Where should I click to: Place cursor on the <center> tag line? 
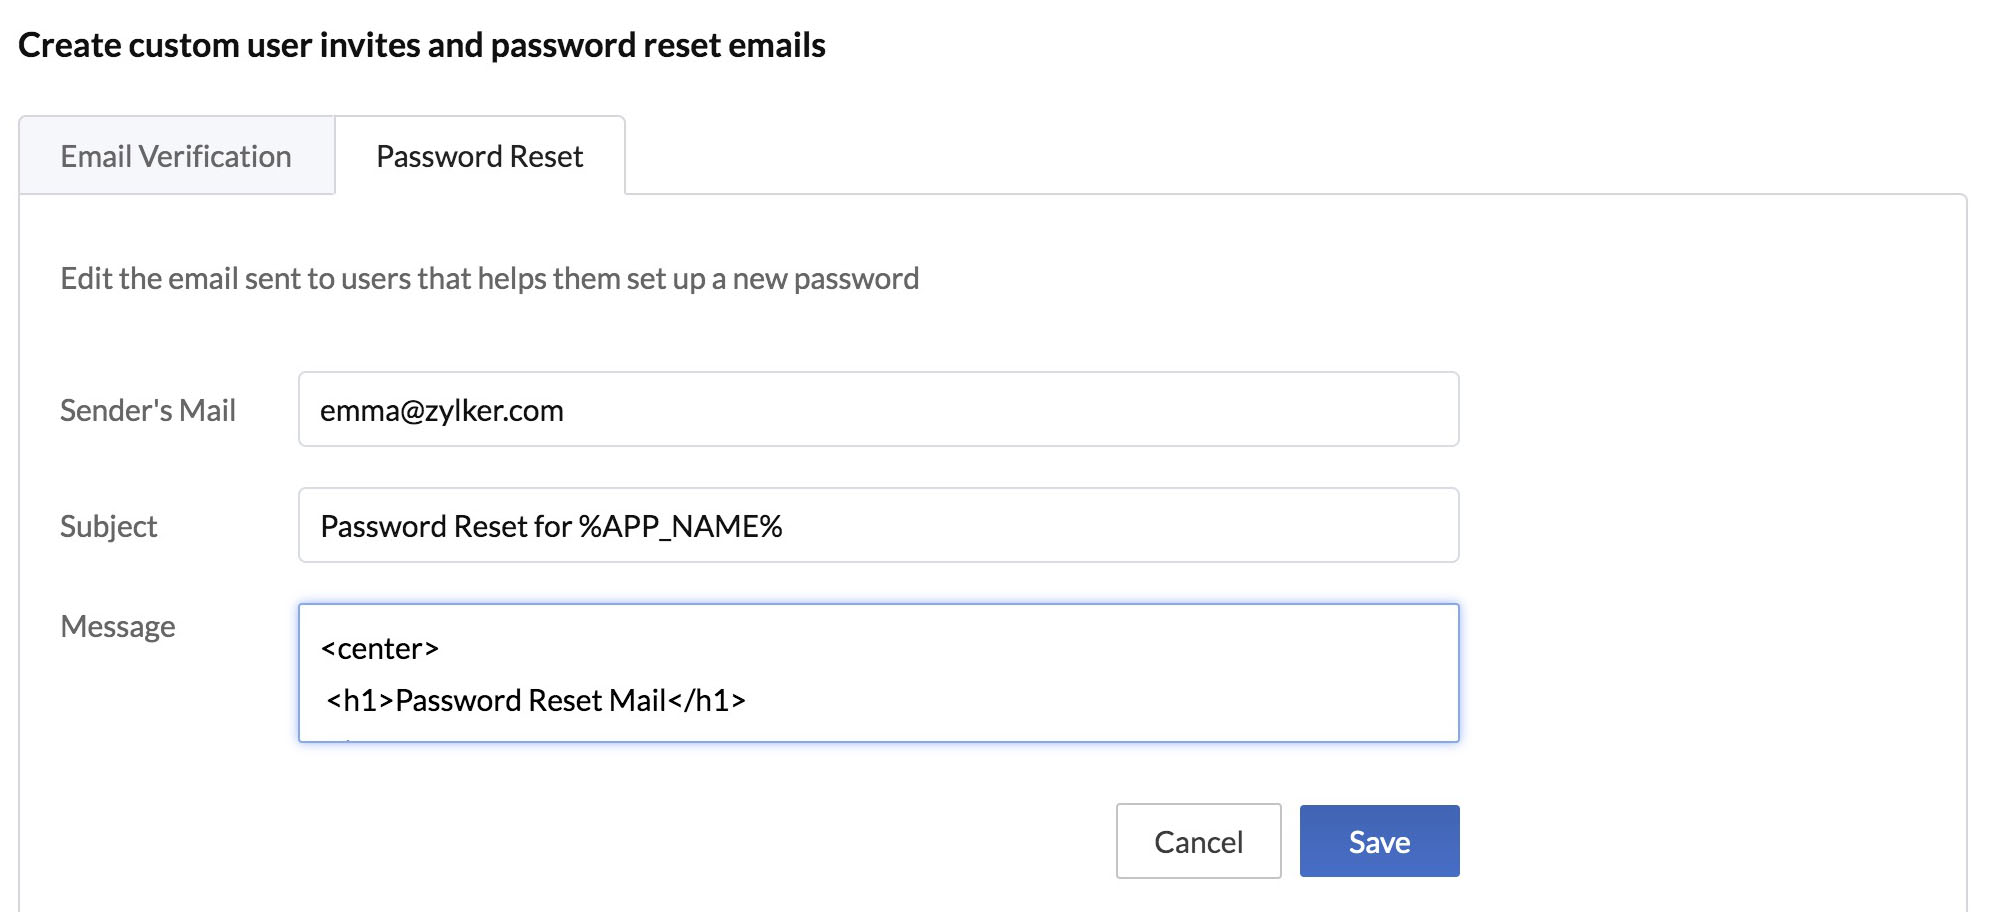coord(380,649)
